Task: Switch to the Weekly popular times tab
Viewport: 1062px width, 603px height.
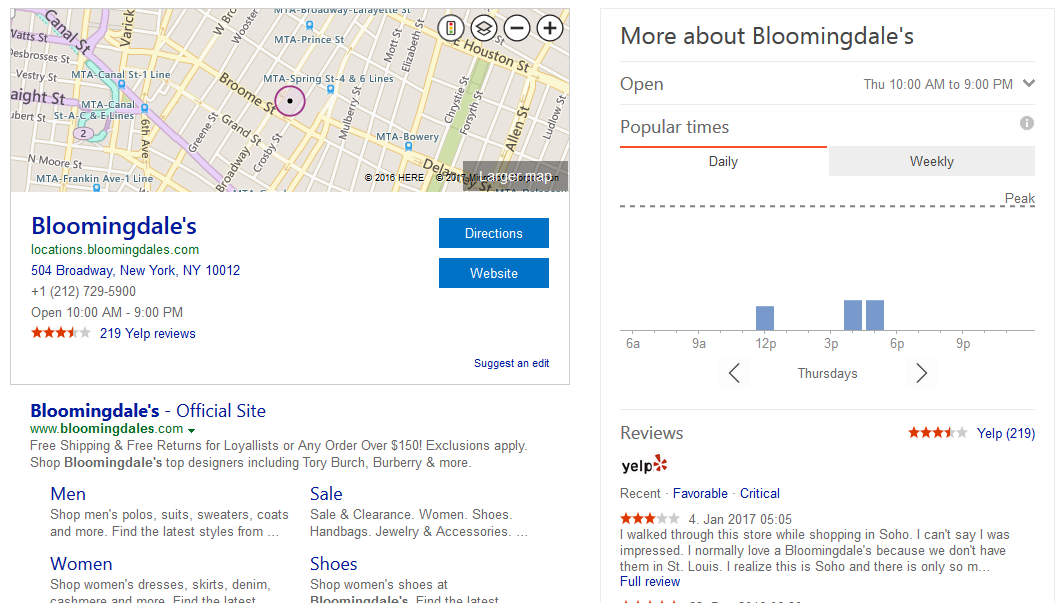Action: (931, 161)
